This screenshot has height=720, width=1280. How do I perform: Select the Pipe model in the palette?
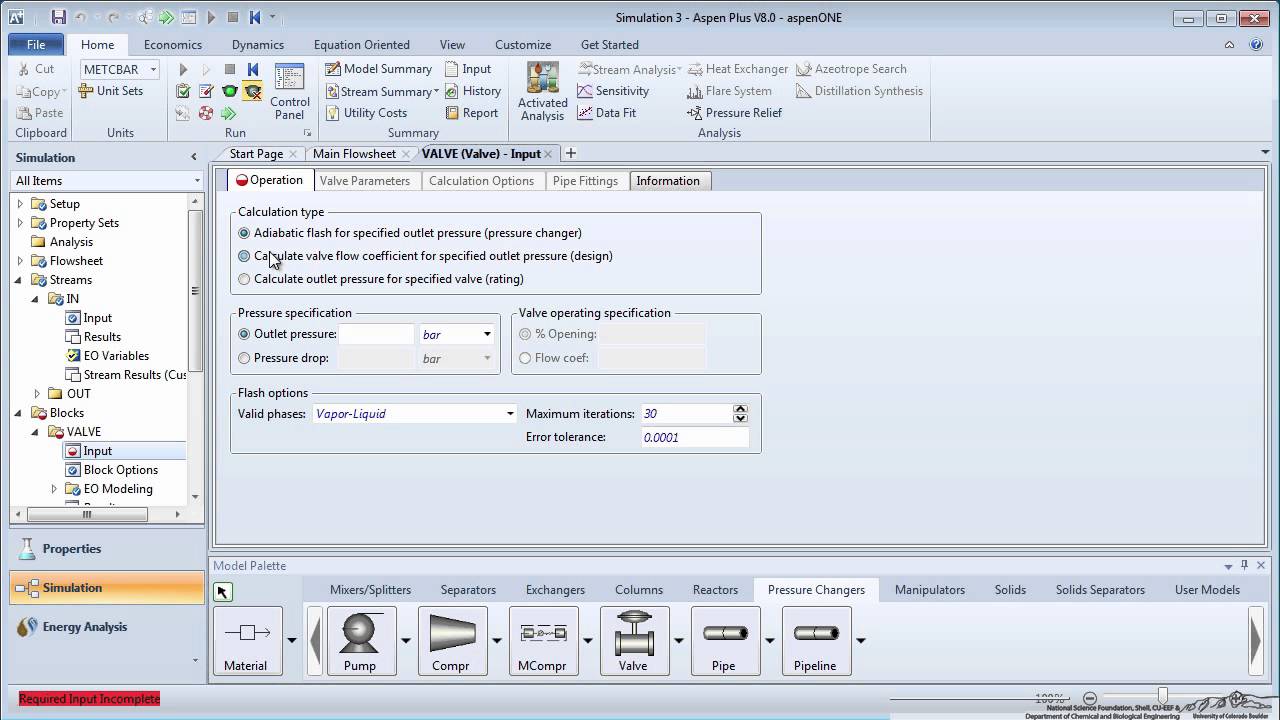pyautogui.click(x=724, y=641)
